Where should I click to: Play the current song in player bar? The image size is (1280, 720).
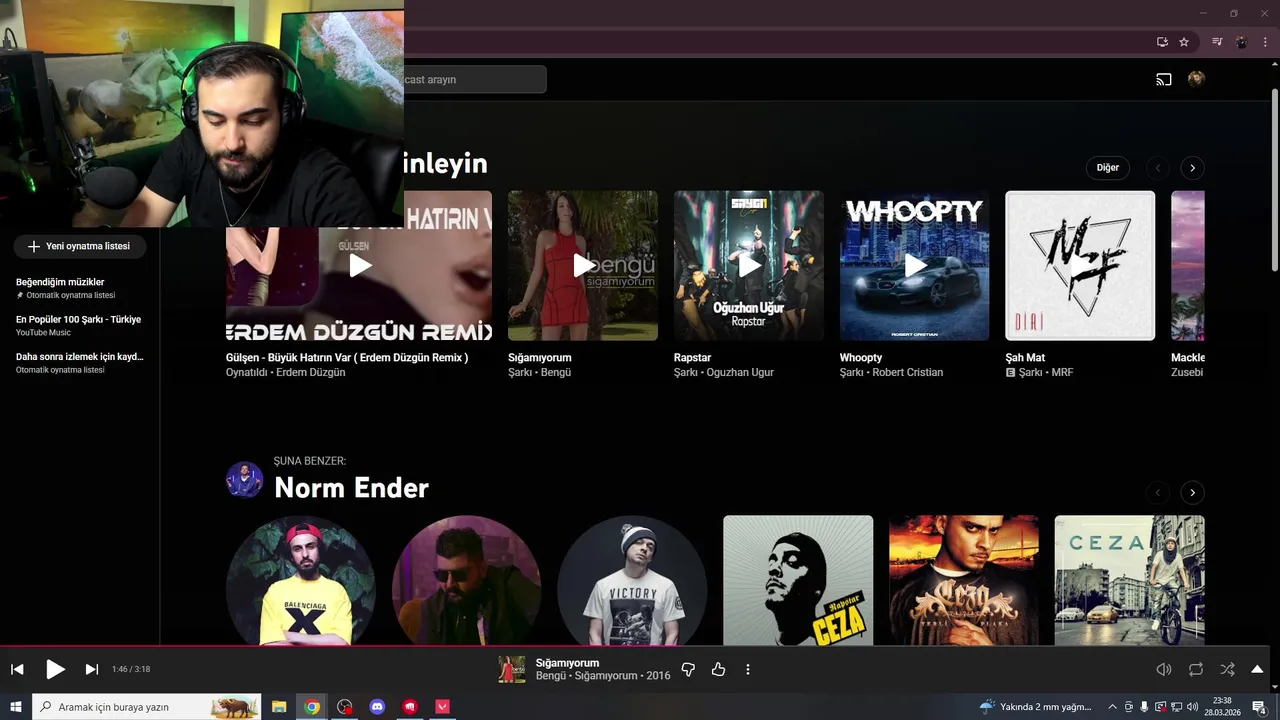tap(55, 669)
